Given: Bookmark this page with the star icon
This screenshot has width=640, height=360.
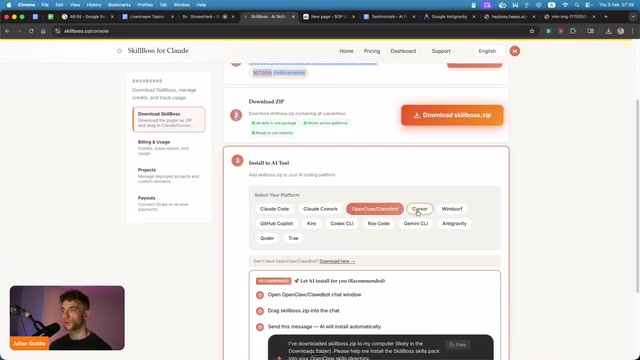Looking at the screenshot, I should pos(532,31).
